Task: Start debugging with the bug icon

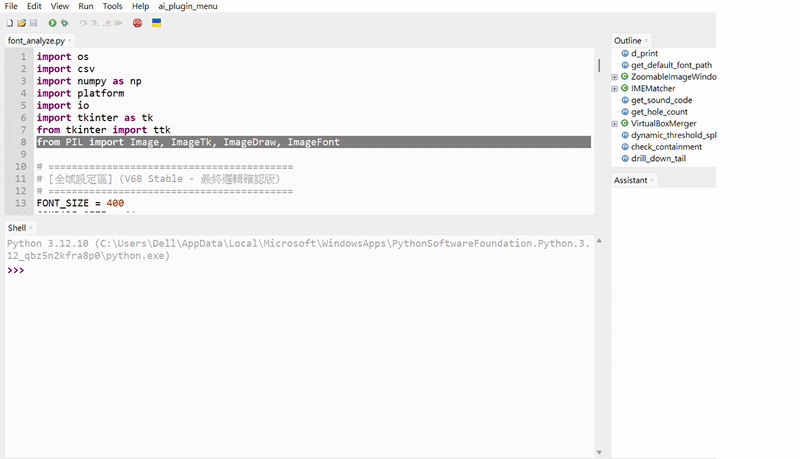Action: [x=64, y=23]
